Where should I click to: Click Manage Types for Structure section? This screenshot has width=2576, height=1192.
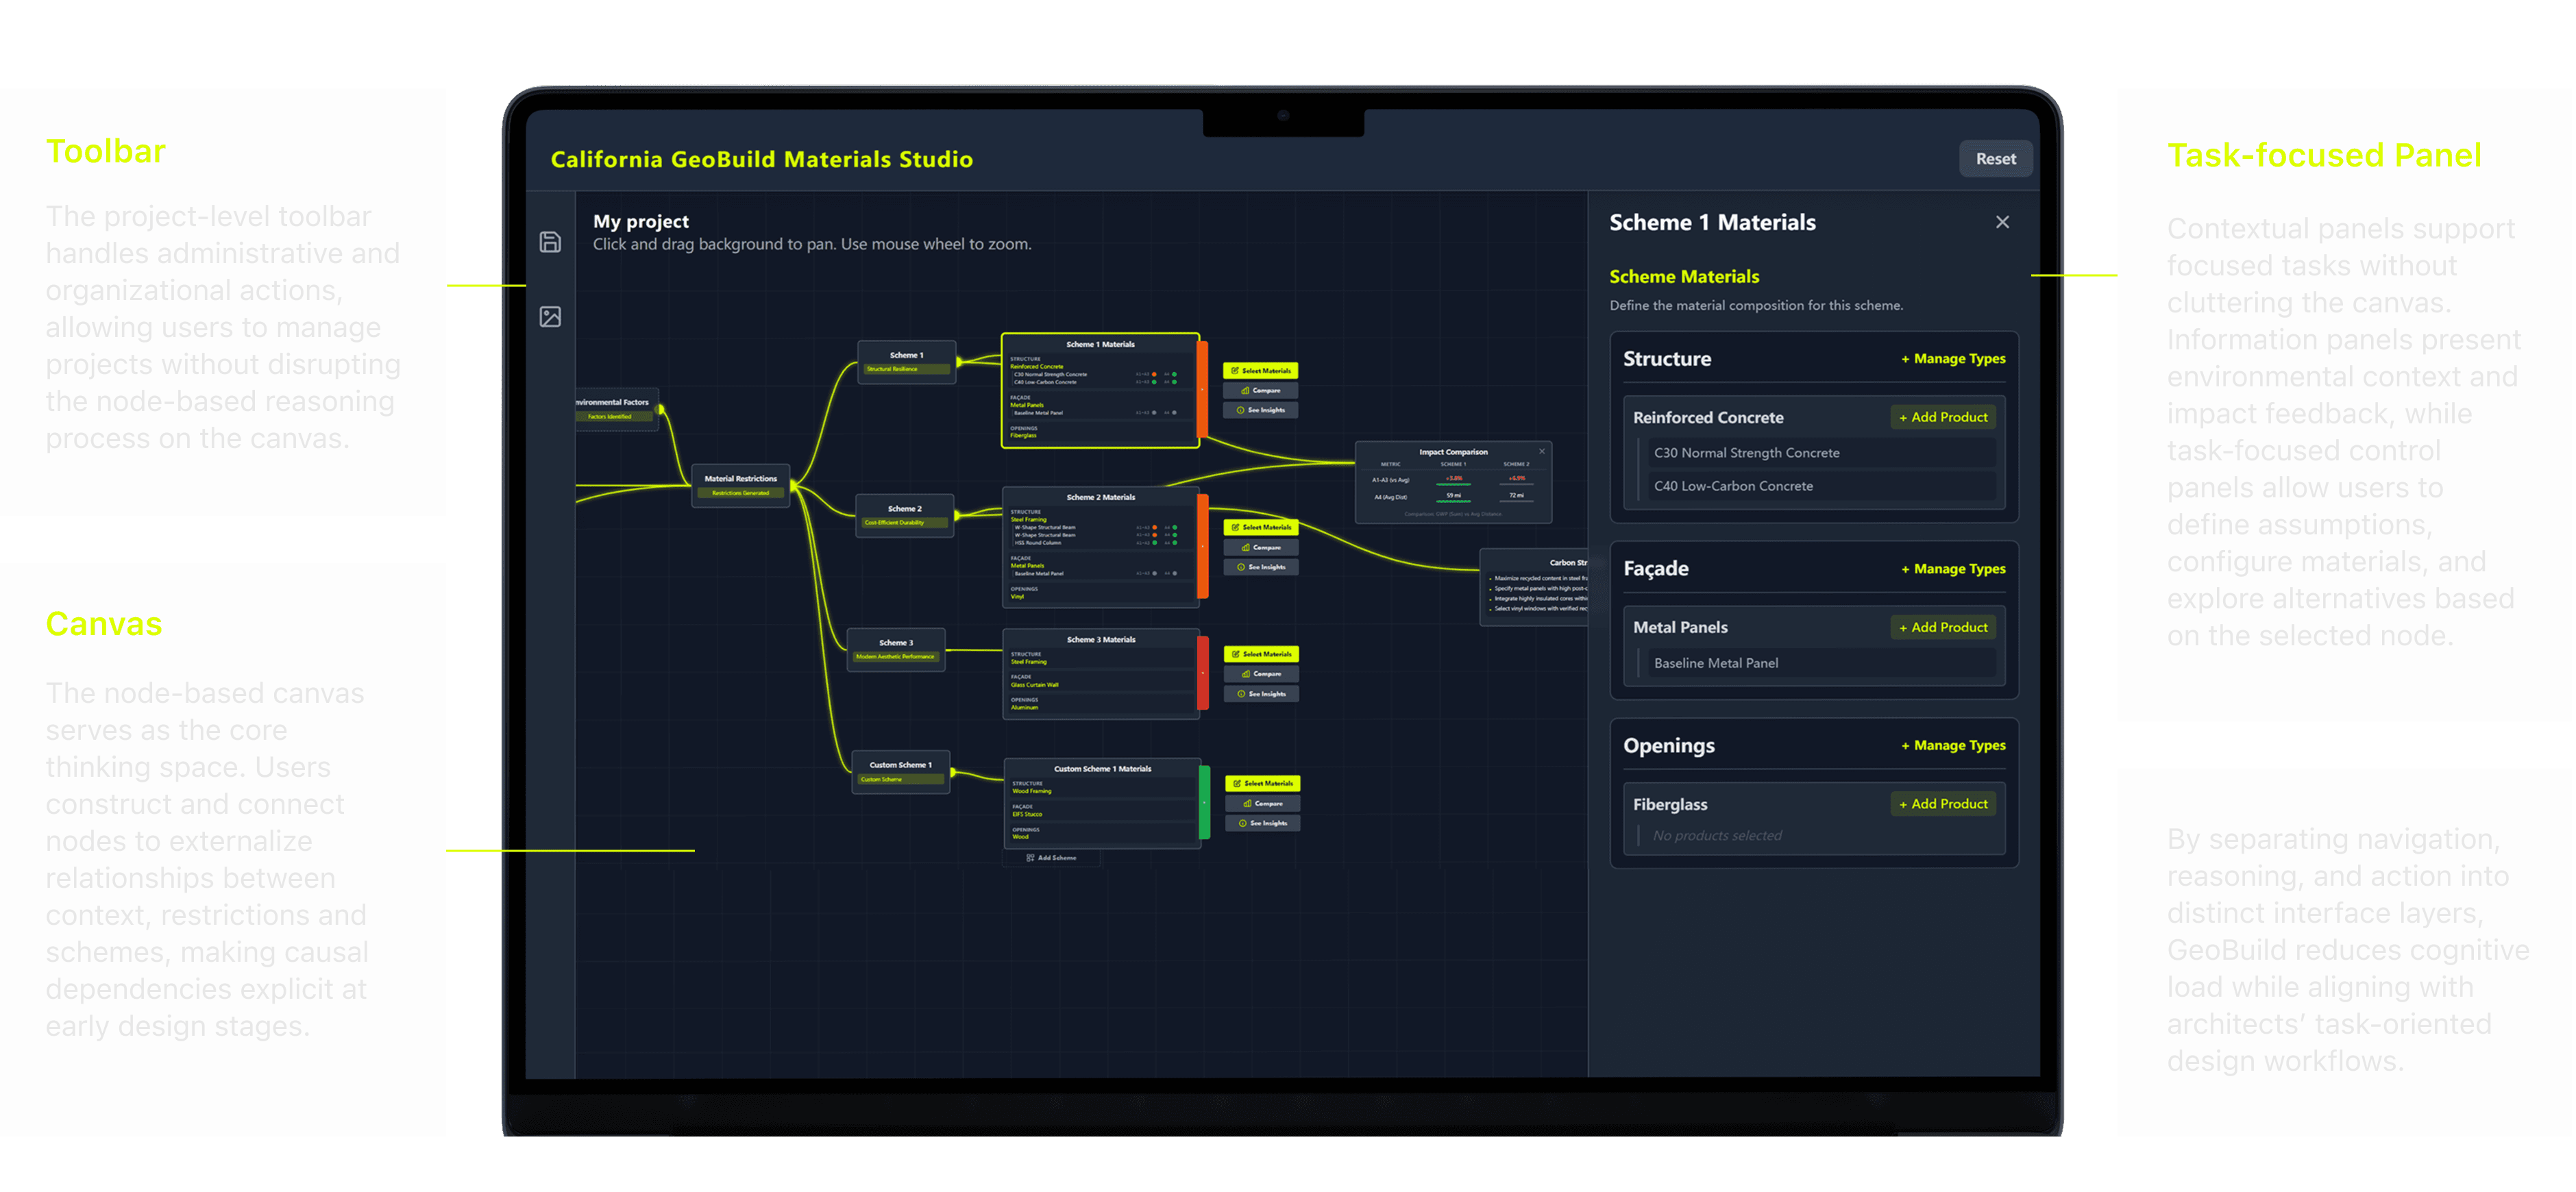pyautogui.click(x=1952, y=359)
